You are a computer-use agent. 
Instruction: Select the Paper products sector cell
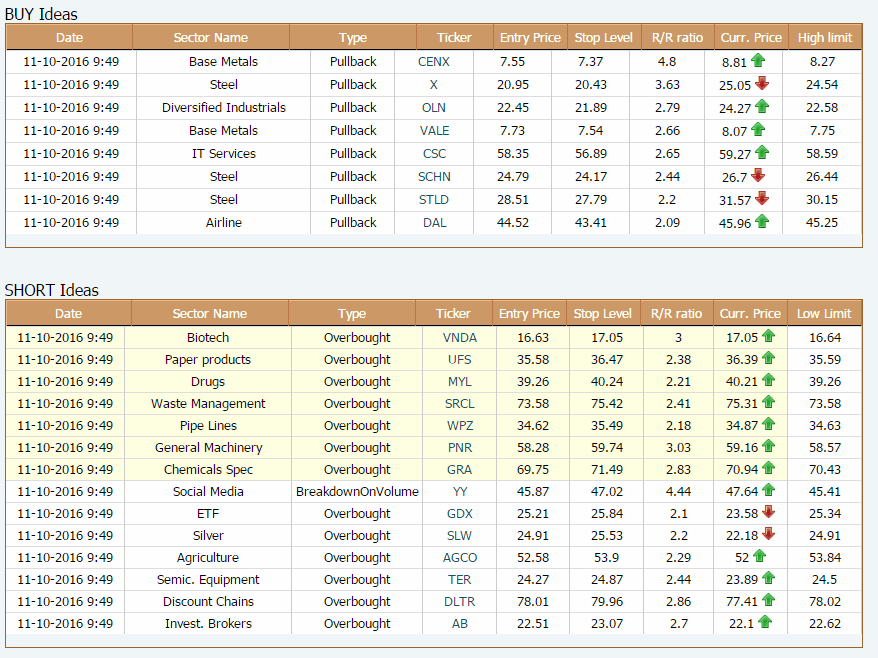tap(208, 360)
